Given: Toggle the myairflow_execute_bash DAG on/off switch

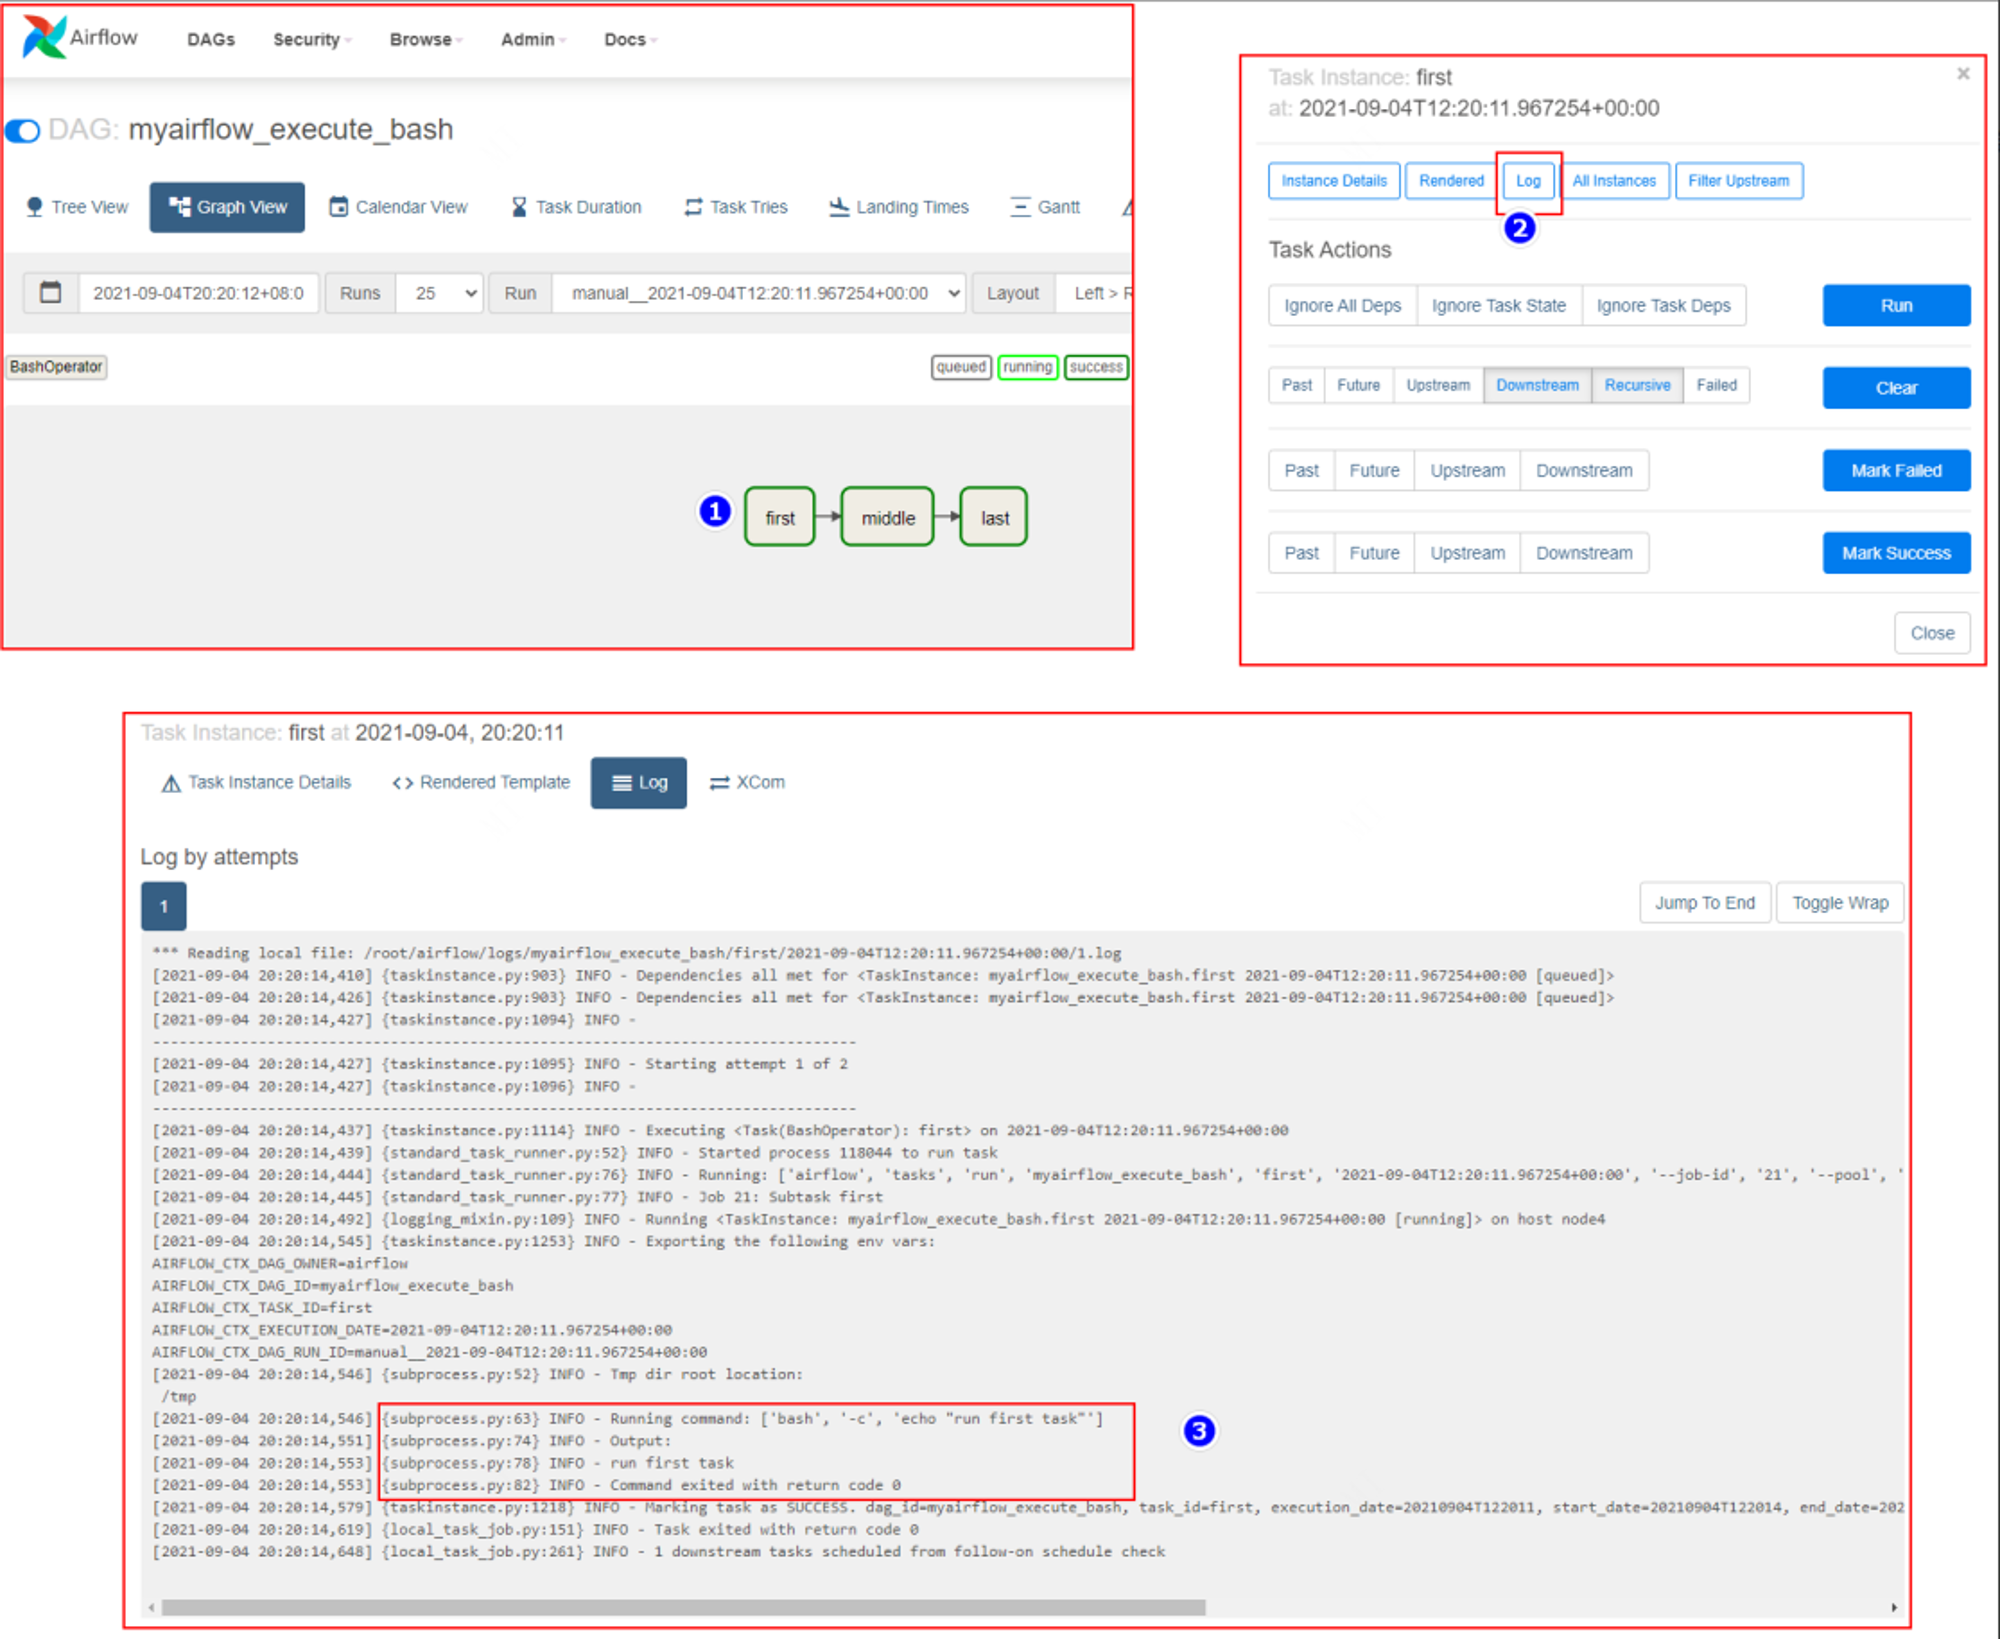Looking at the screenshot, I should coord(23,131).
